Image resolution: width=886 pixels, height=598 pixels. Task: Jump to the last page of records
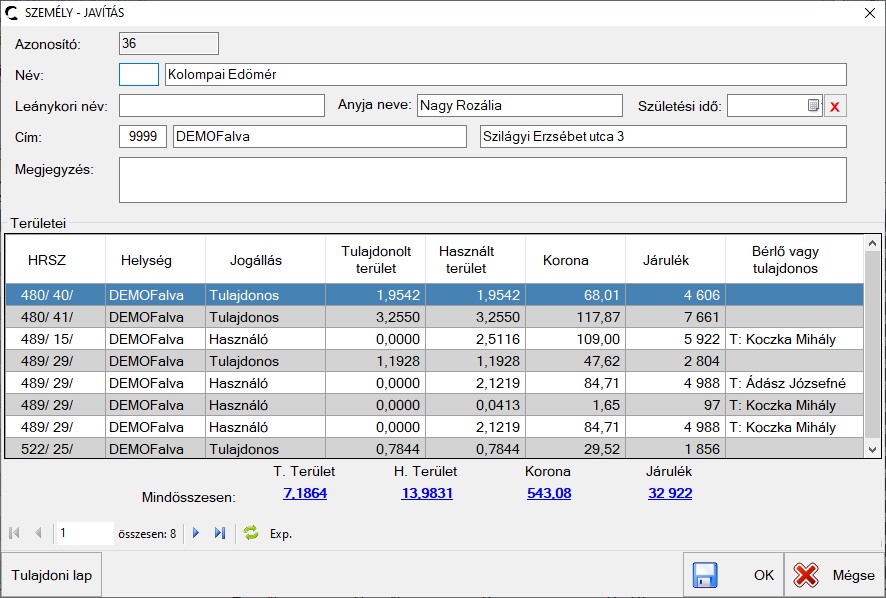(x=220, y=533)
